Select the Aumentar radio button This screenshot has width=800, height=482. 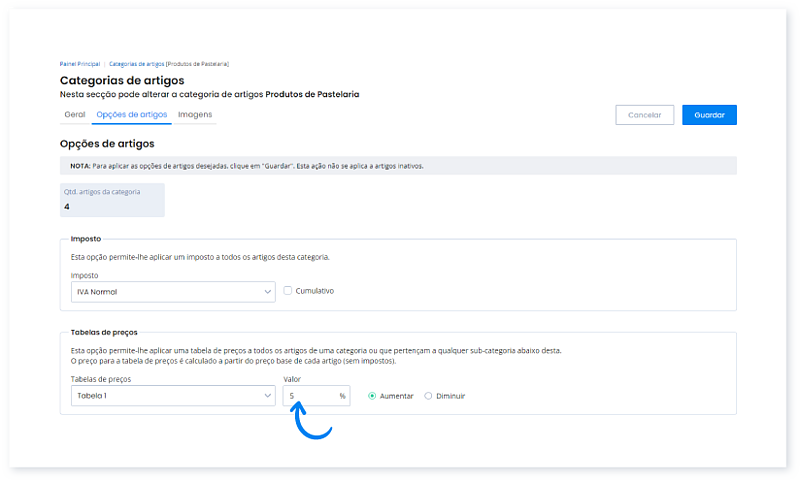[x=373, y=396]
